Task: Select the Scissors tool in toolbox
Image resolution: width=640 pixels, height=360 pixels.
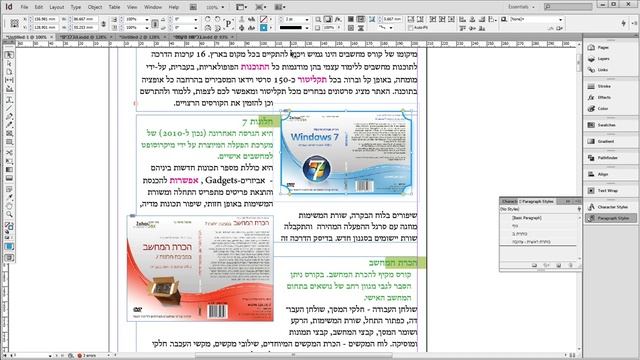Action: [x=9, y=152]
